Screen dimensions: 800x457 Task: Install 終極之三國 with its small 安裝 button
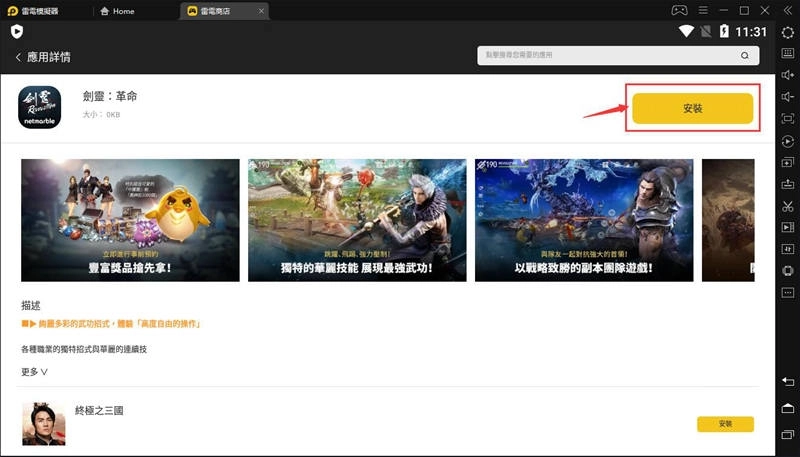(725, 424)
